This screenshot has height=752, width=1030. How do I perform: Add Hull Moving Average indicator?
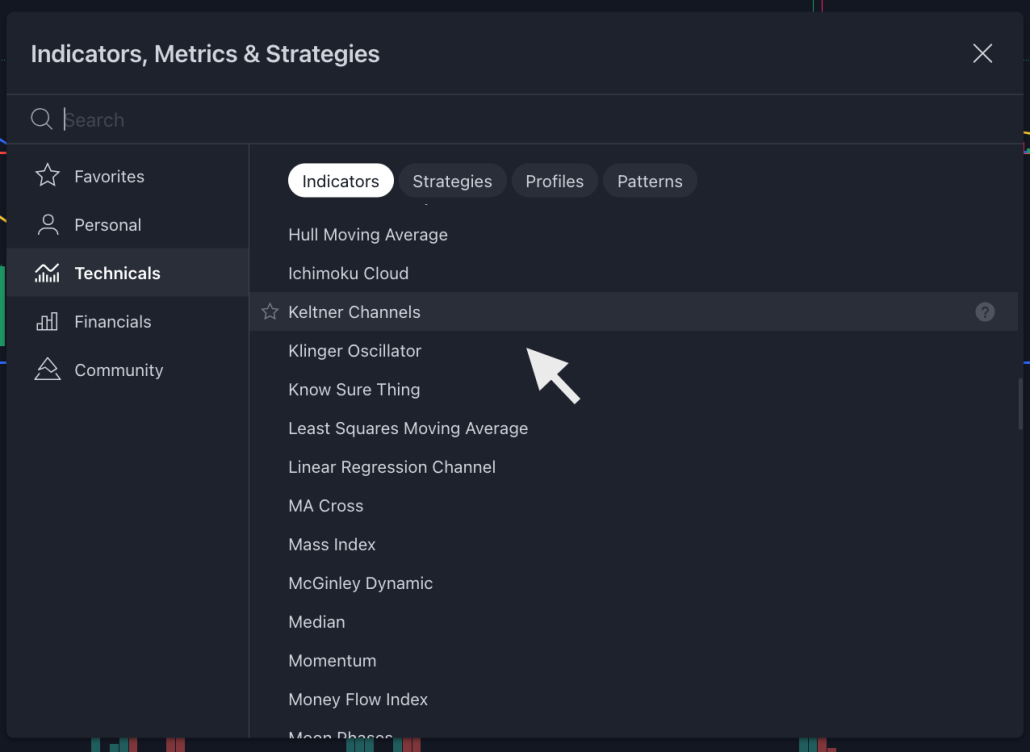coord(633,234)
